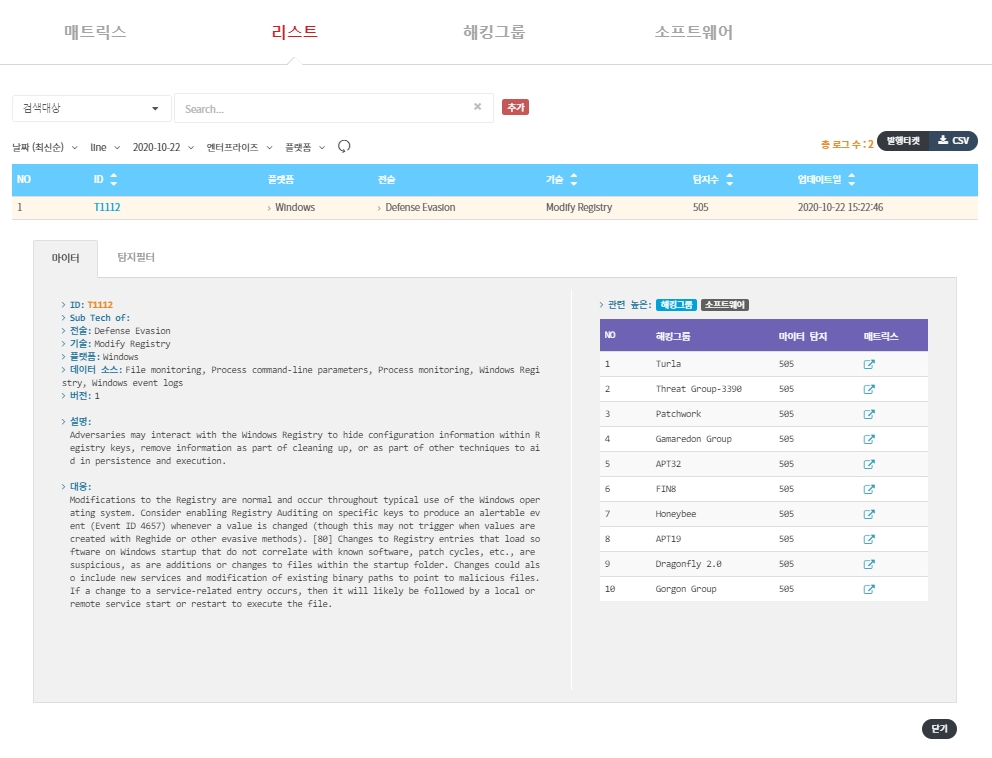Viewport: 992px width, 758px height.
Task: Sort by ID using the sort arrows
Action: click(113, 180)
